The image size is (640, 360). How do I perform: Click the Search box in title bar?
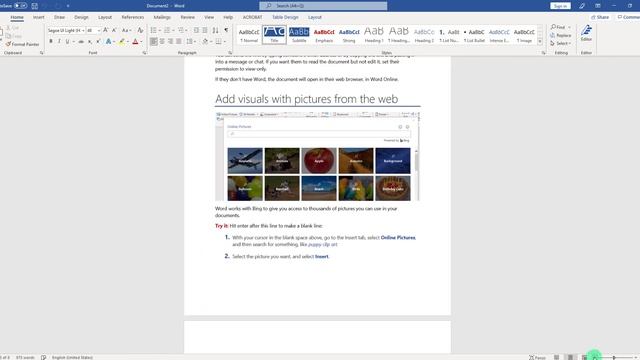(323, 6)
